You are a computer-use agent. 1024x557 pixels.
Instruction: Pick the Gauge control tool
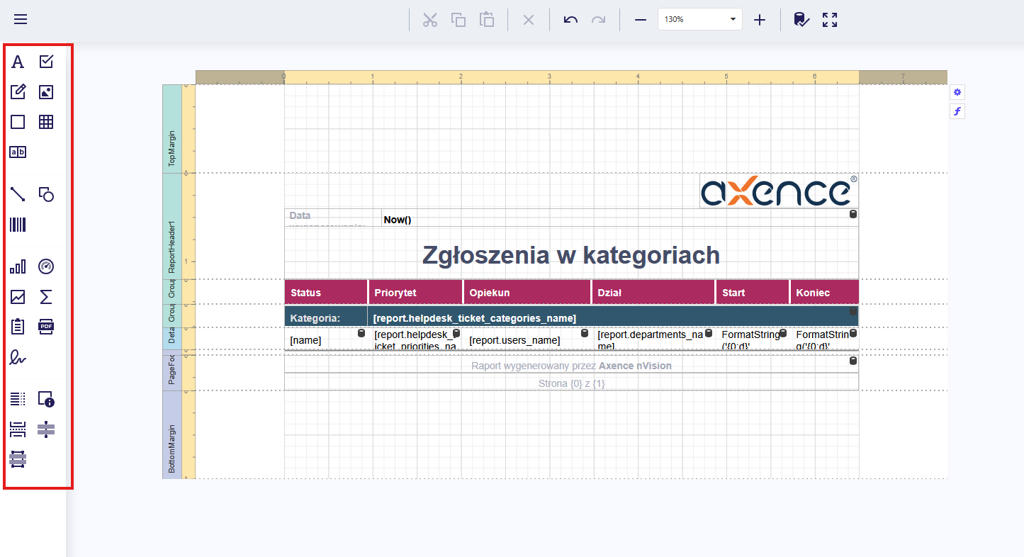coord(46,267)
